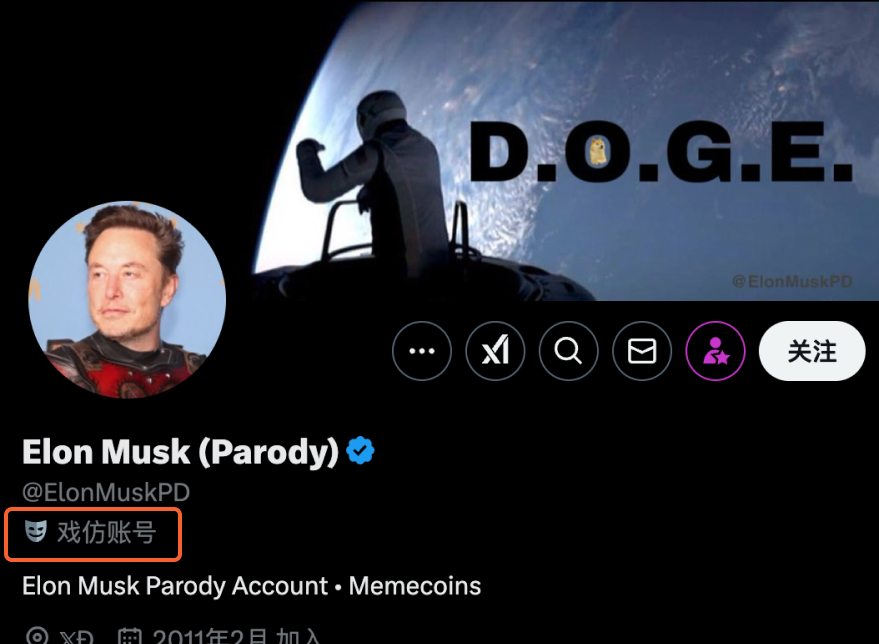The image size is (879, 644).
Task: Click the purple subscribe person-star icon
Action: point(715,351)
